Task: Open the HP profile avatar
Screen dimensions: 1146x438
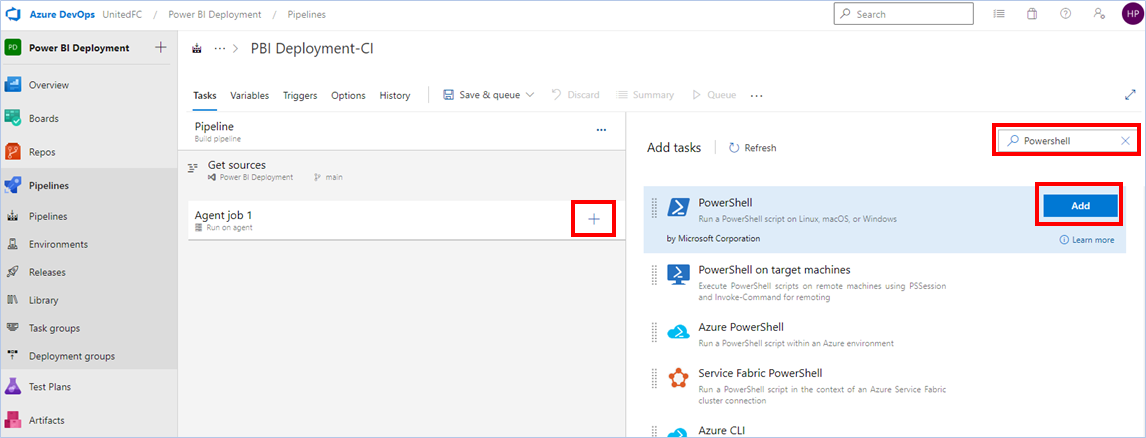Action: pyautogui.click(x=1131, y=14)
